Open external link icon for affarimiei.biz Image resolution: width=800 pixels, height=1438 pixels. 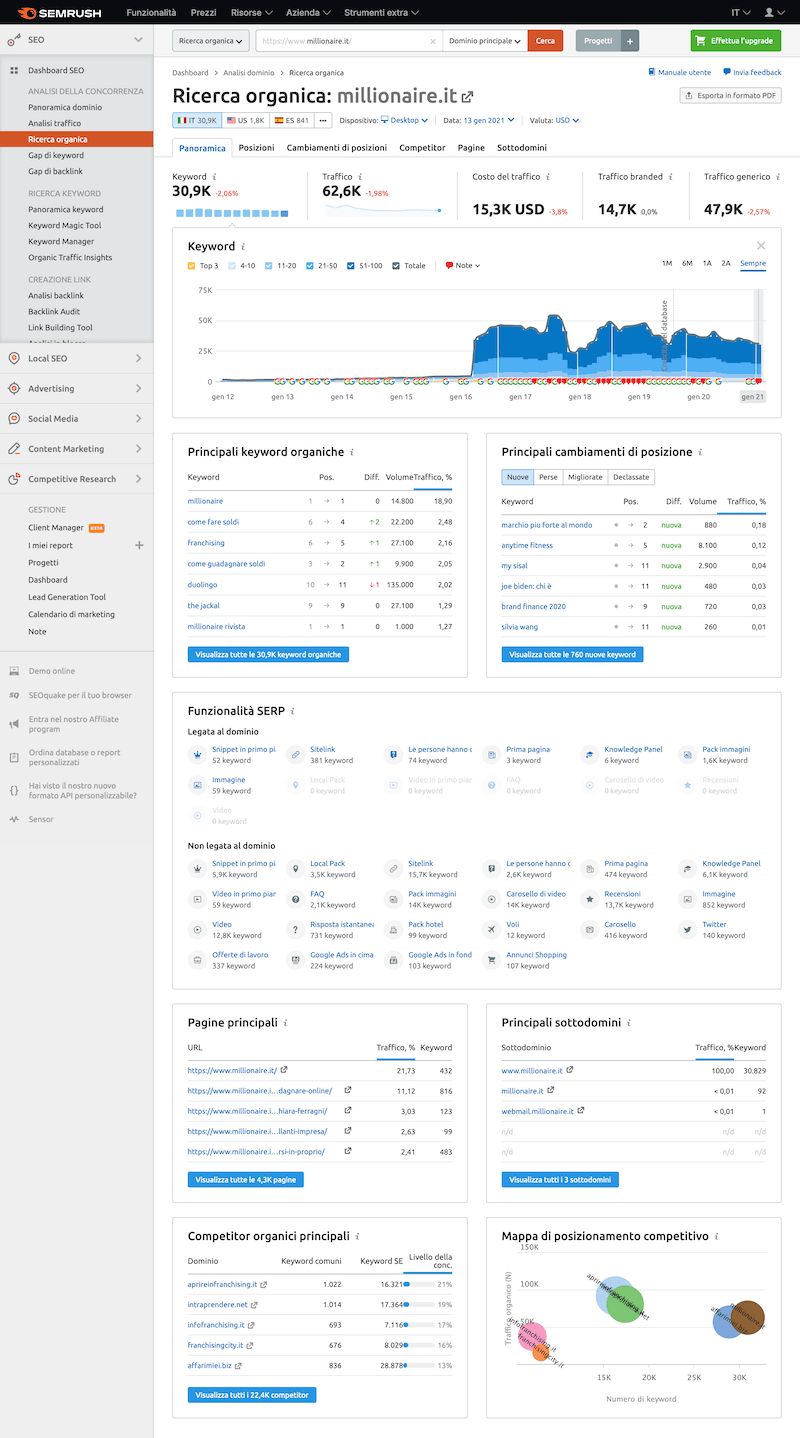tap(238, 1365)
